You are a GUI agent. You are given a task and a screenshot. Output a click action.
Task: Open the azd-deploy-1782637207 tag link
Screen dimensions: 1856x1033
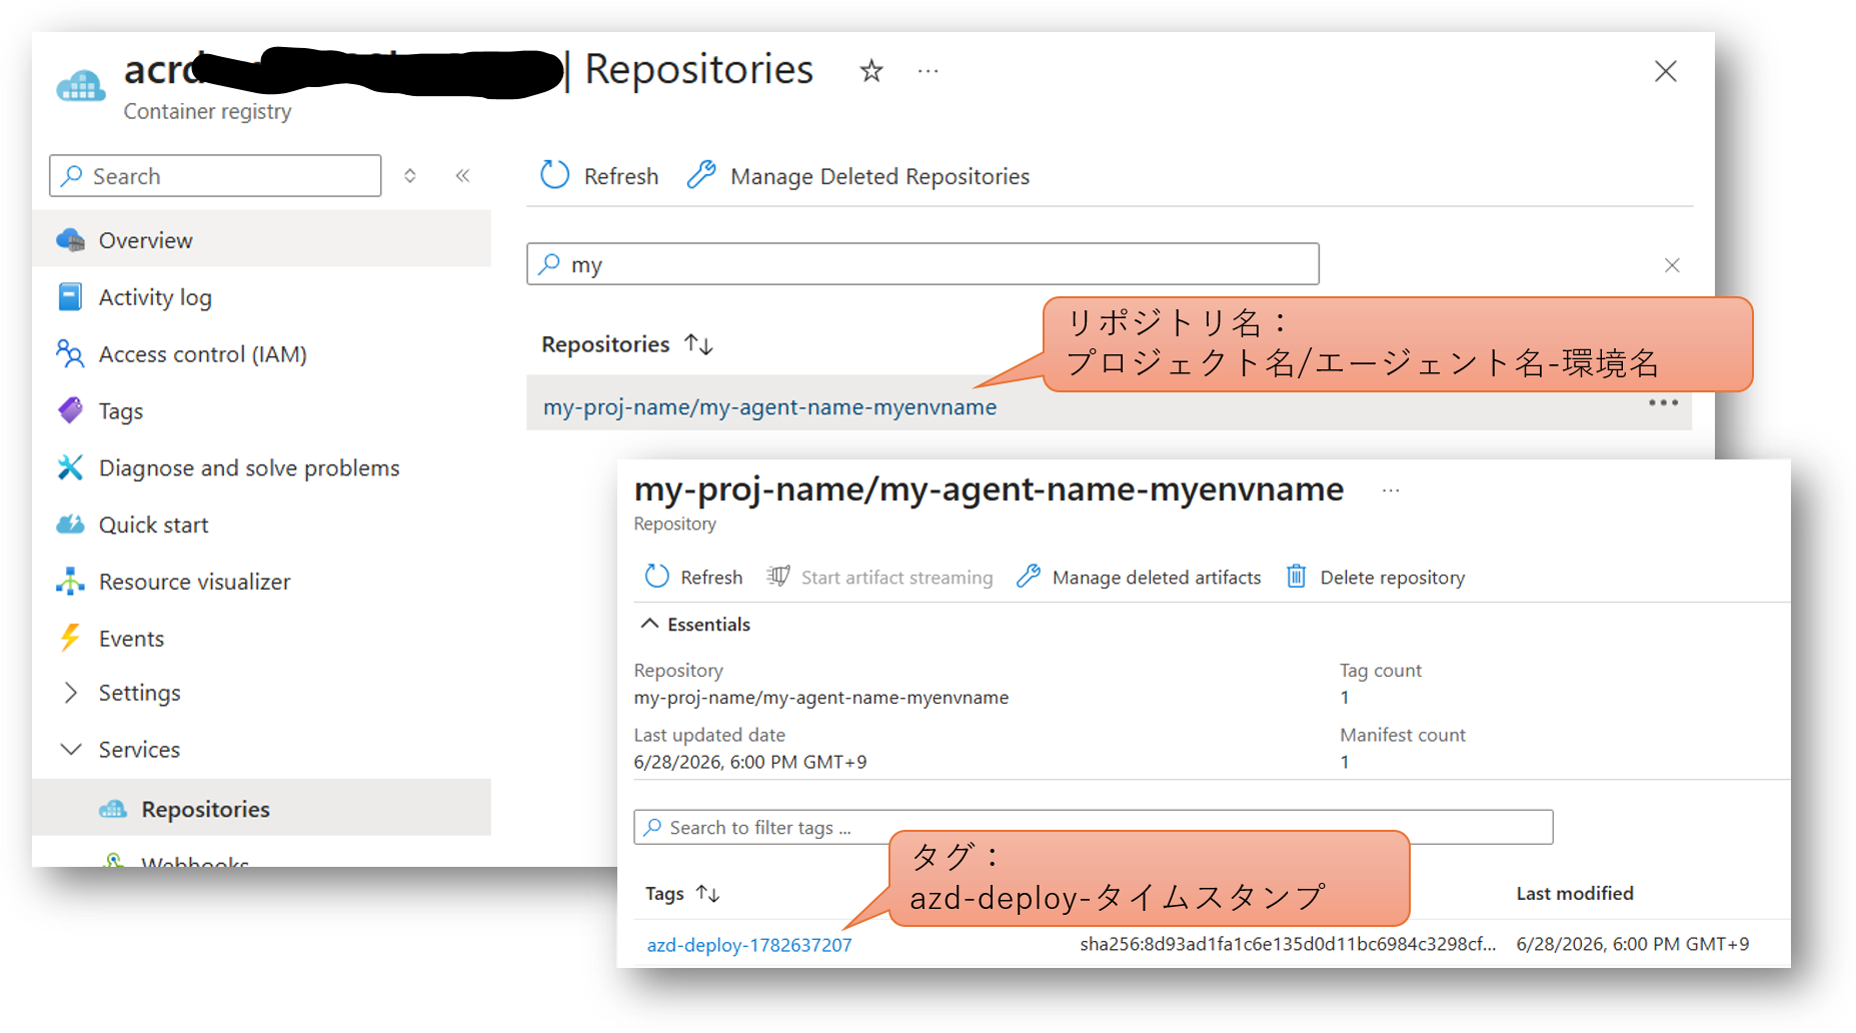click(x=749, y=945)
